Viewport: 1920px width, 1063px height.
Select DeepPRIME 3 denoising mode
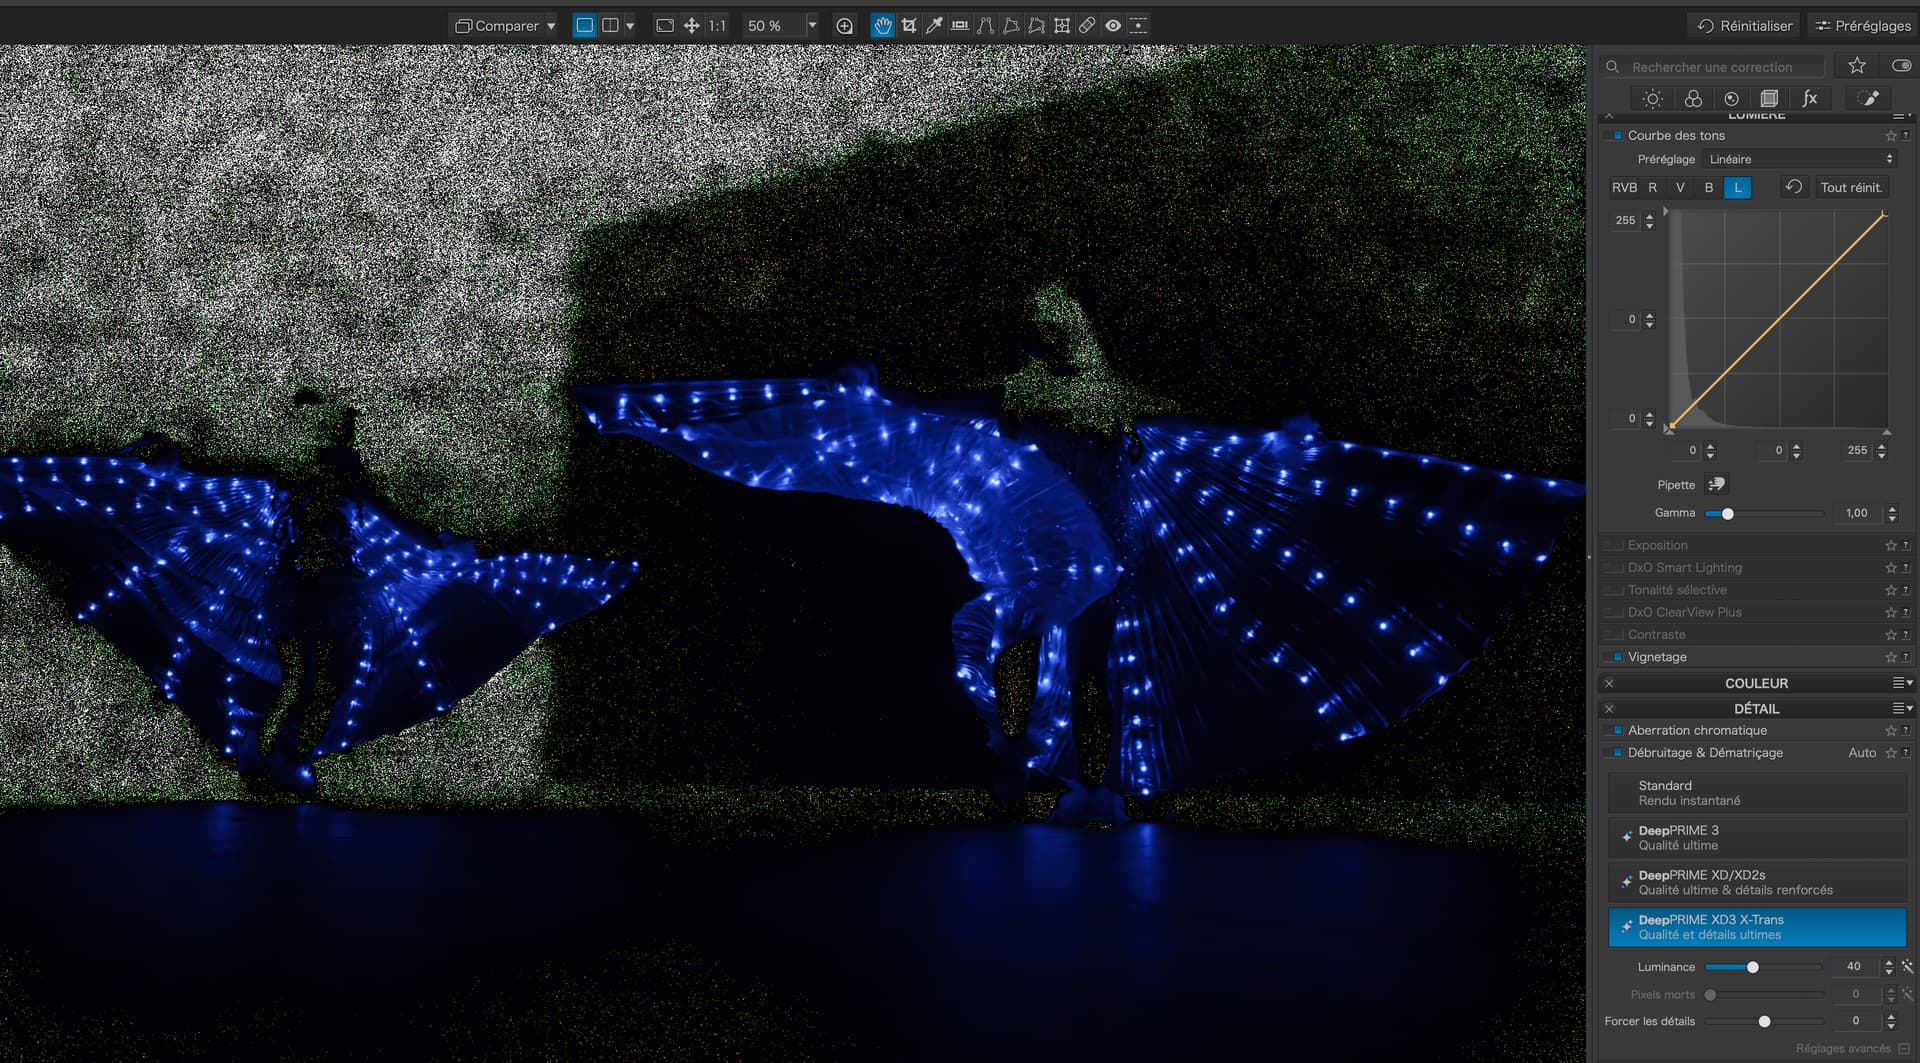coord(1756,838)
